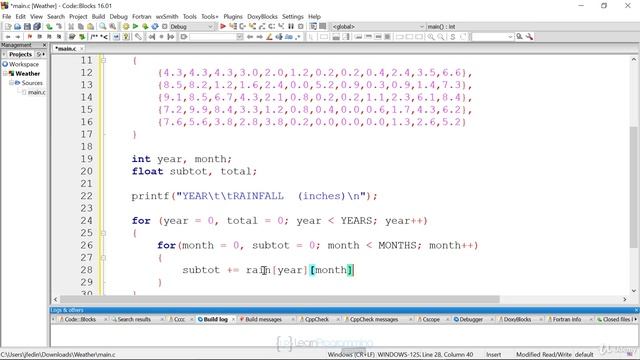
Task: Click the Find magnifier icon
Action: coord(102,27)
